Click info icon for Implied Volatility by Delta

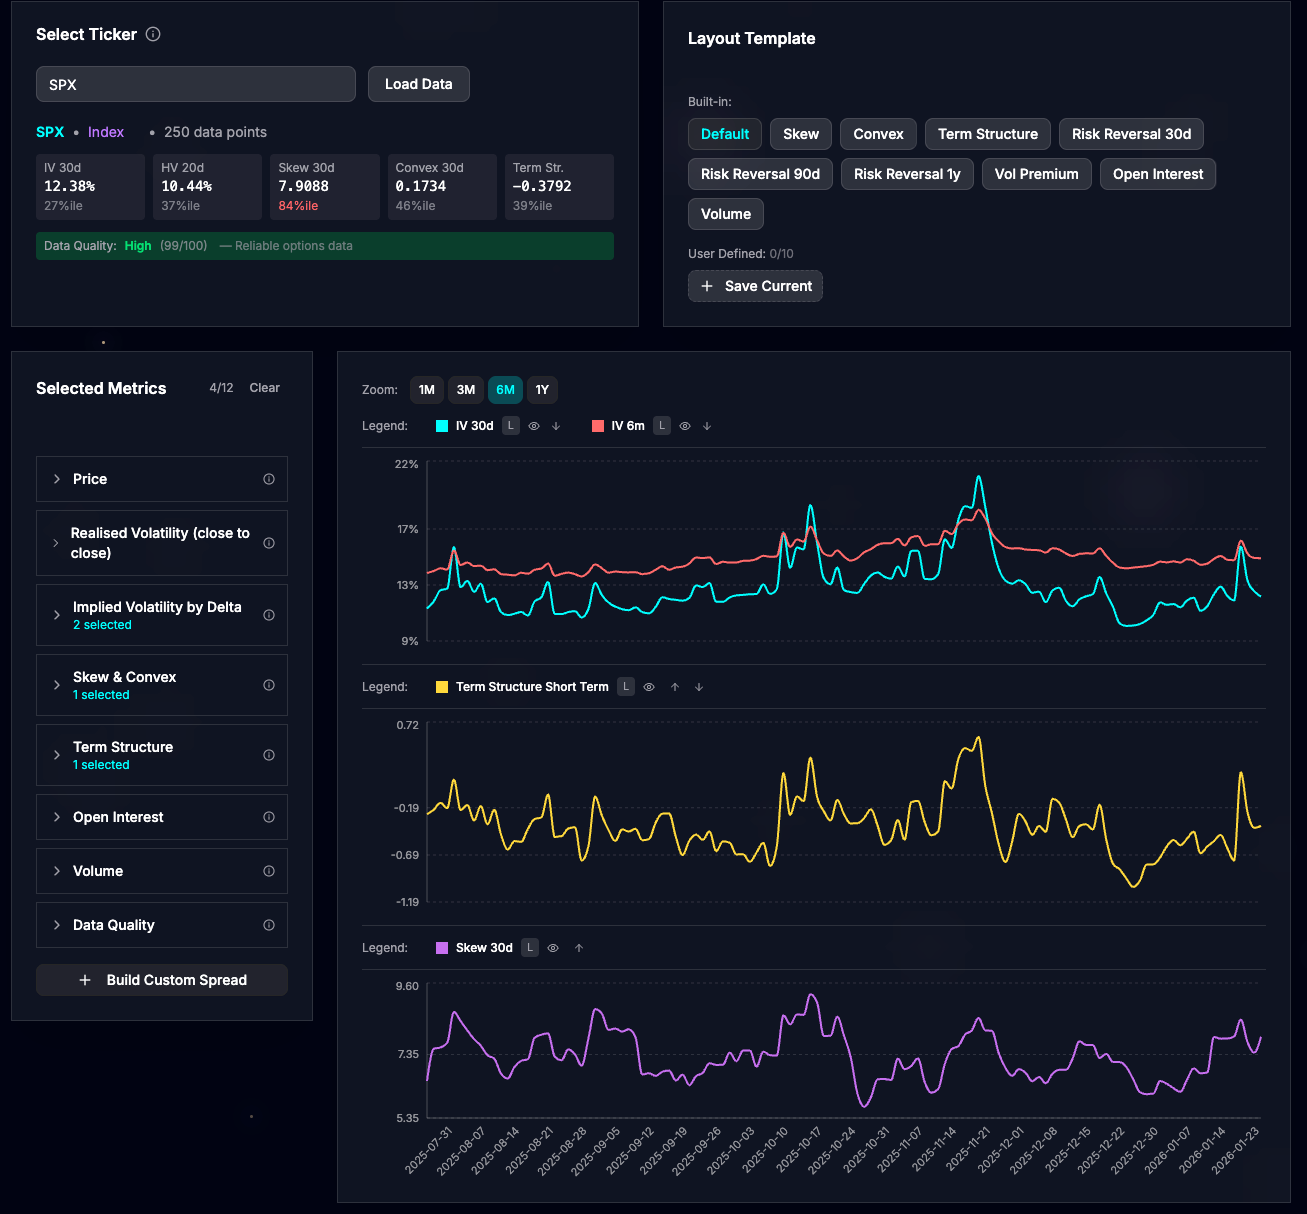coord(269,615)
